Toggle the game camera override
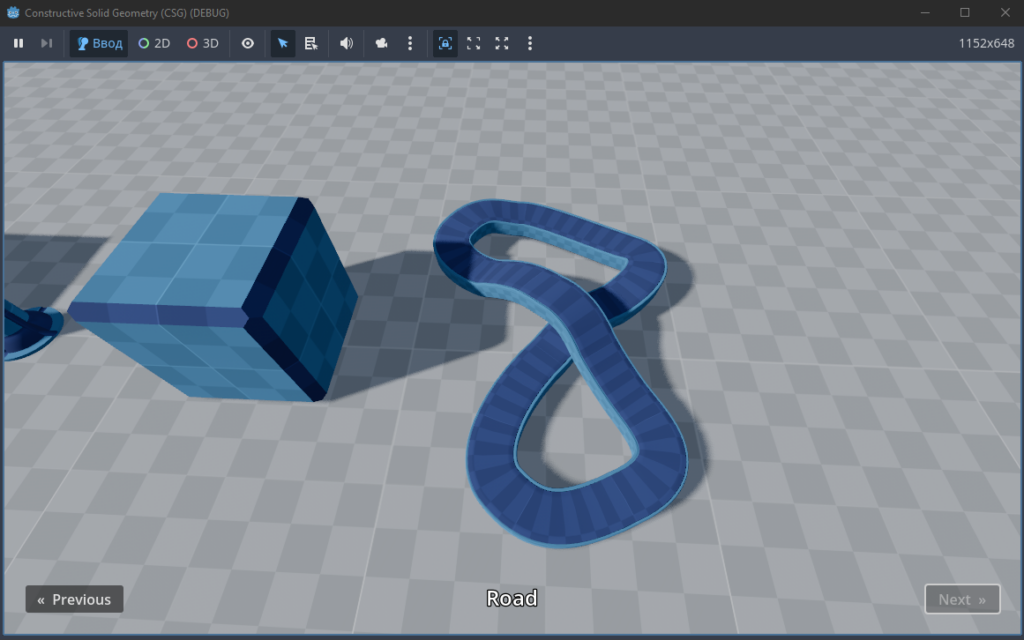 coord(381,43)
